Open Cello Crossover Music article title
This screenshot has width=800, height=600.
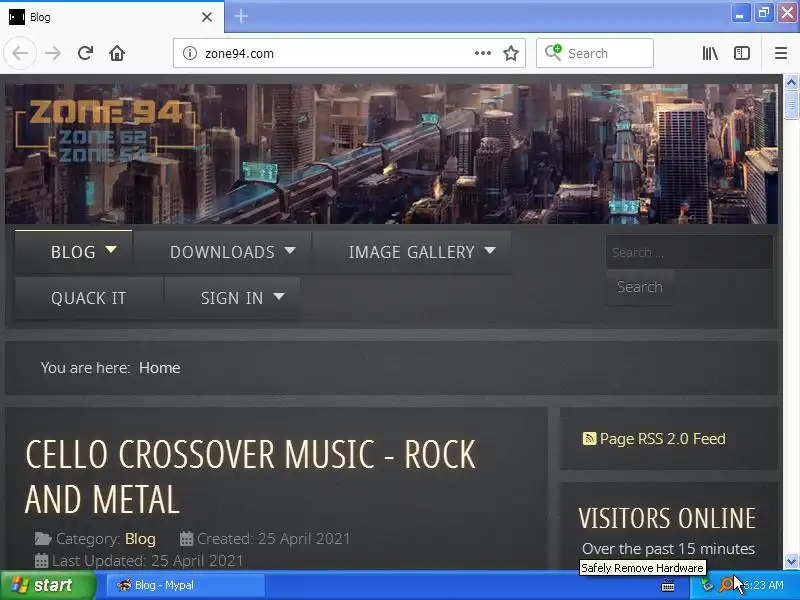[x=250, y=477]
